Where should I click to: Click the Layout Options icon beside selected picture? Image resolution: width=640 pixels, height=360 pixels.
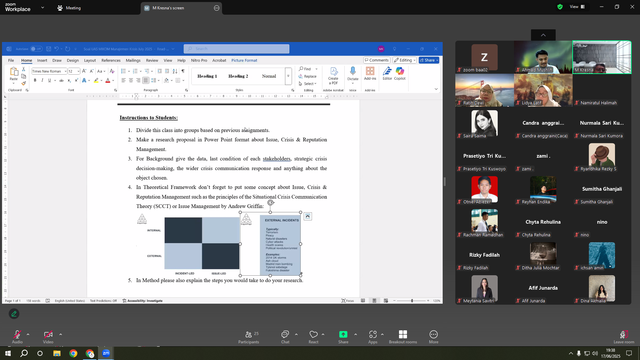pos(308,216)
